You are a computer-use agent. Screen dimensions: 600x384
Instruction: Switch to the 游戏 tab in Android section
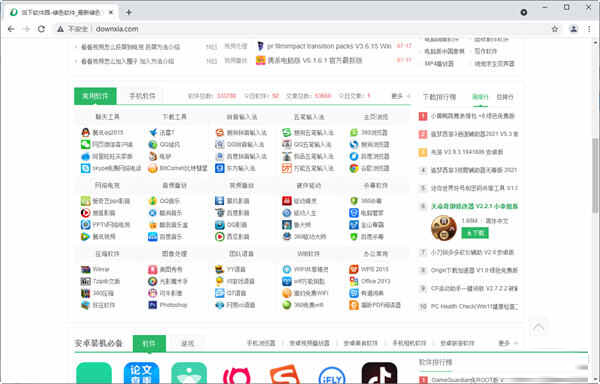(188, 343)
